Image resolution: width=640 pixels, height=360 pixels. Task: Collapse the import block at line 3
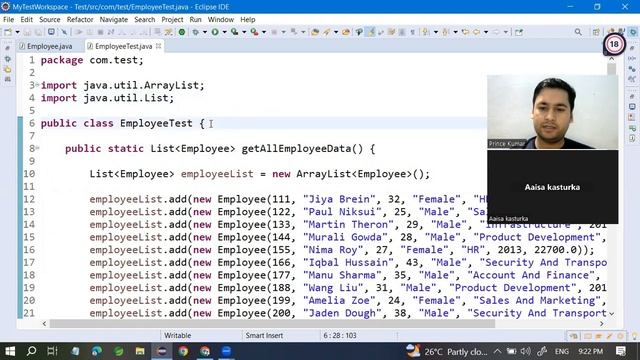37,85
